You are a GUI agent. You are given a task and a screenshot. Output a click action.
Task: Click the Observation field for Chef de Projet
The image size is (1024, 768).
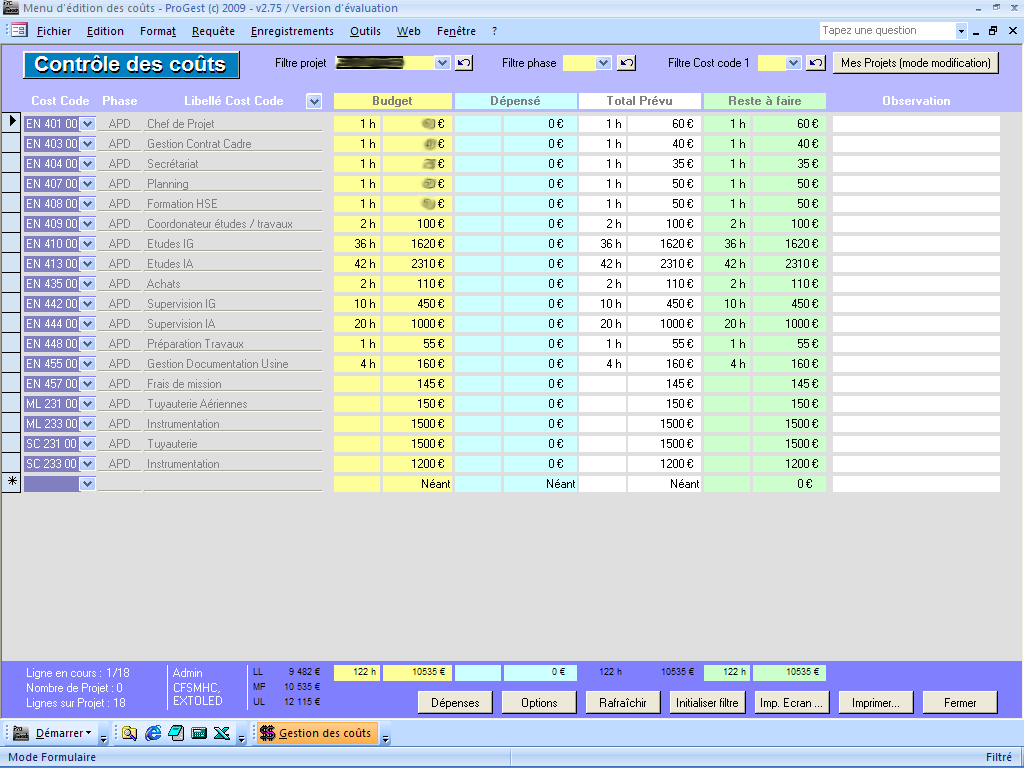916,123
